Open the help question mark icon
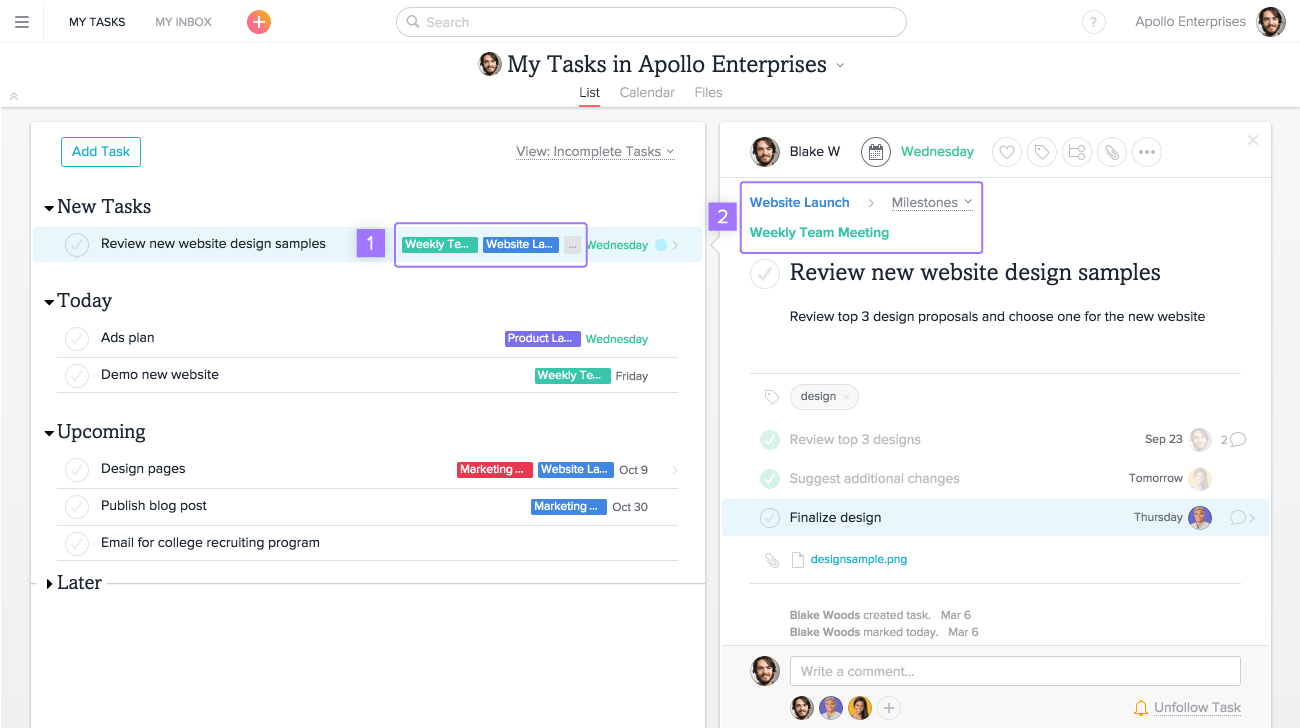This screenshot has width=1300, height=728. pyautogui.click(x=1093, y=22)
